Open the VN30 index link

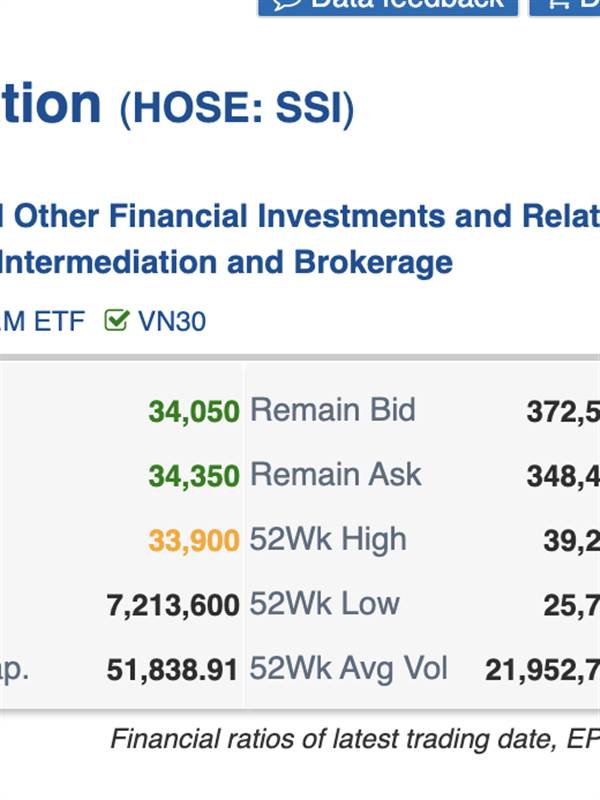coord(172,321)
